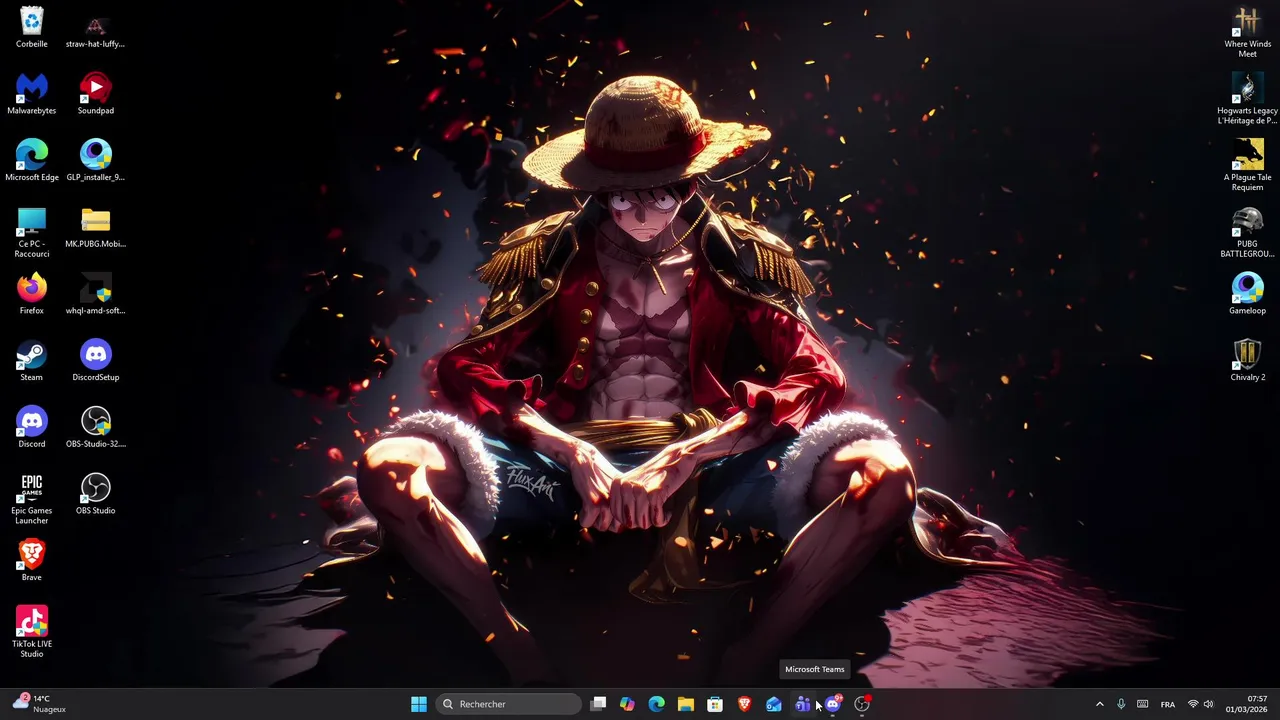Click the microphone icon in system tray
This screenshot has width=1280, height=720.
pyautogui.click(x=1121, y=704)
